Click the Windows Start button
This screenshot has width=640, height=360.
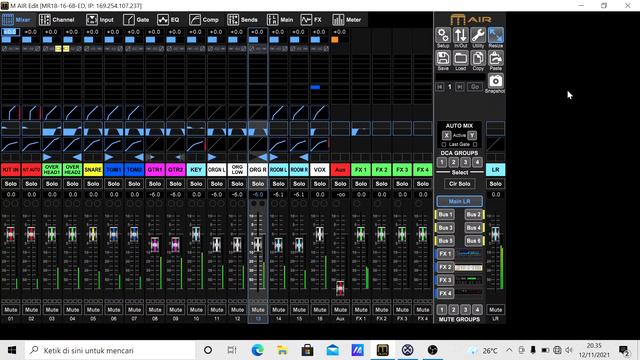tap(12, 350)
